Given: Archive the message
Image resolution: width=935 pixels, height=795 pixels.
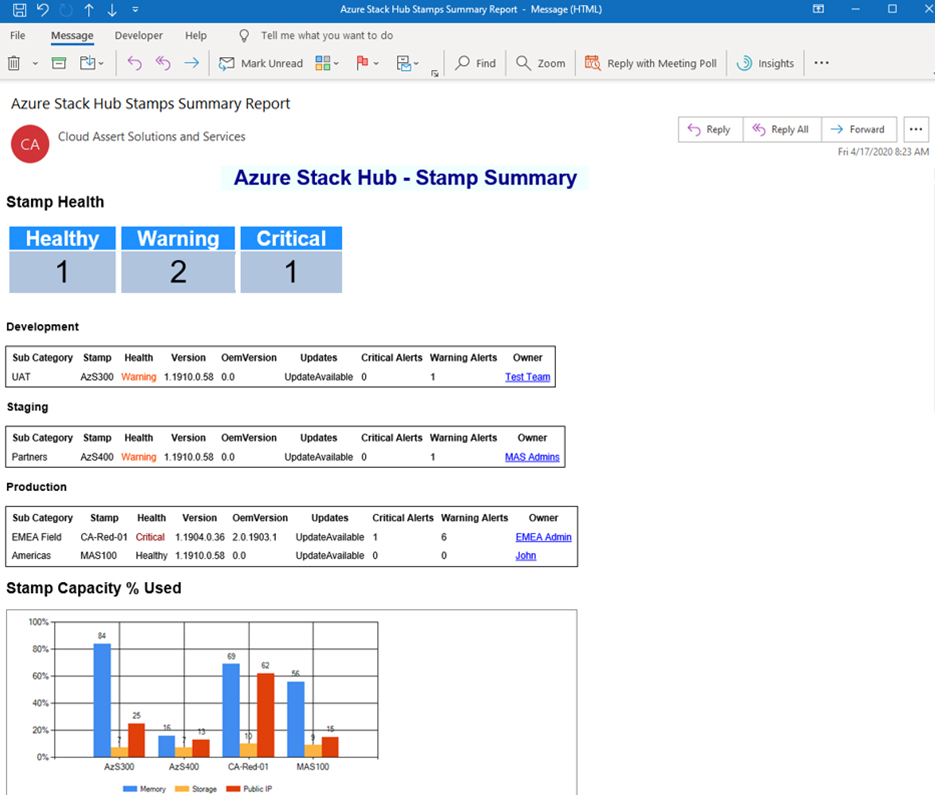Looking at the screenshot, I should [58, 63].
